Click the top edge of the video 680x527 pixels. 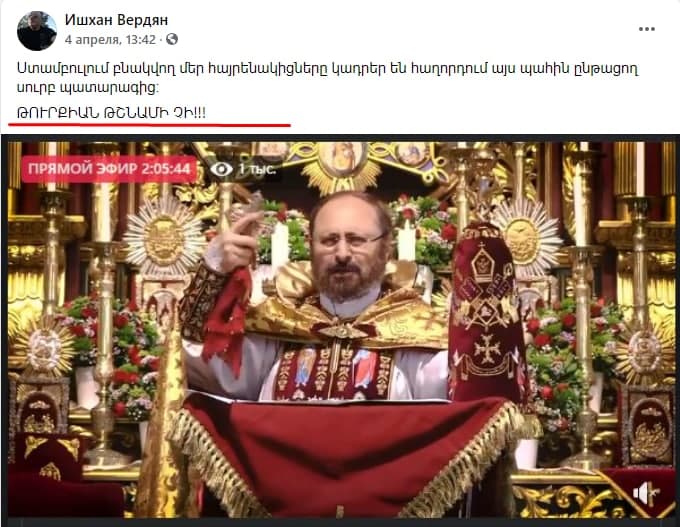click(x=340, y=138)
